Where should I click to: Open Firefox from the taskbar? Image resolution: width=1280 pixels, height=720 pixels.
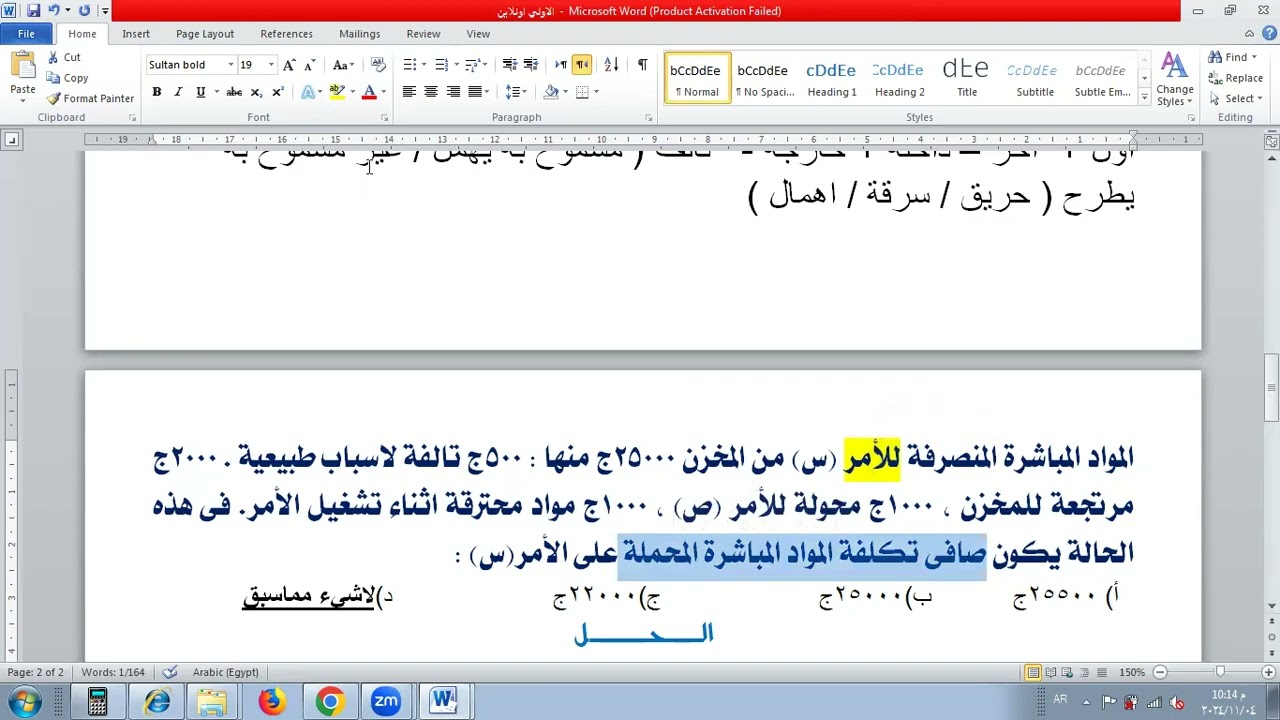[x=272, y=701]
